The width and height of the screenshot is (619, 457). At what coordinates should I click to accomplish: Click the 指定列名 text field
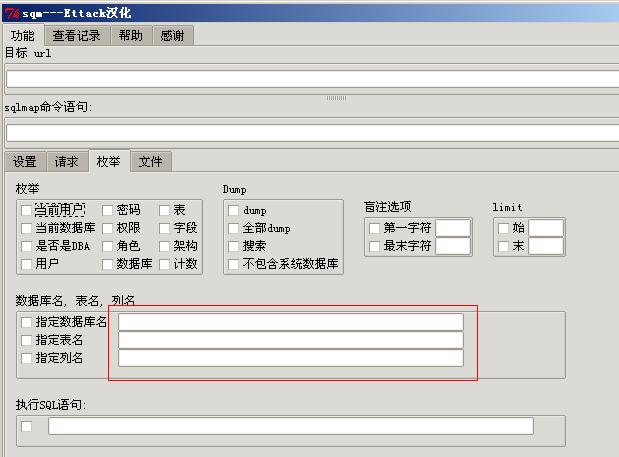click(291, 358)
